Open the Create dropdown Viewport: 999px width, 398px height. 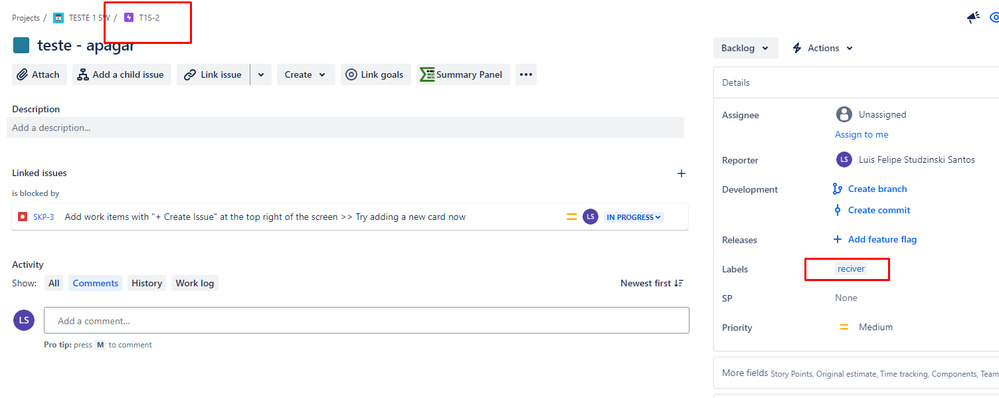(x=306, y=75)
